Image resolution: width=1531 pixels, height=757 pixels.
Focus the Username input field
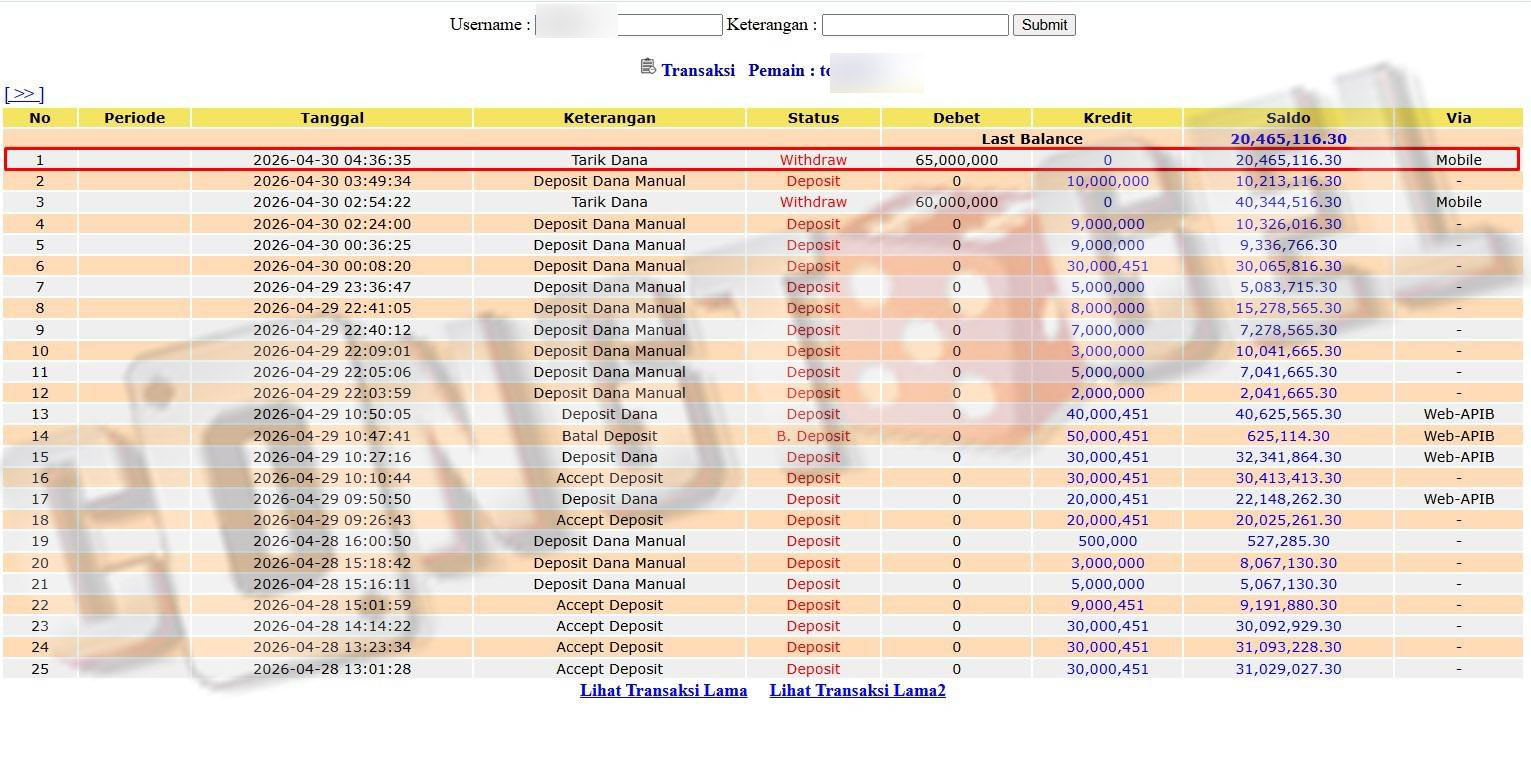click(x=628, y=25)
